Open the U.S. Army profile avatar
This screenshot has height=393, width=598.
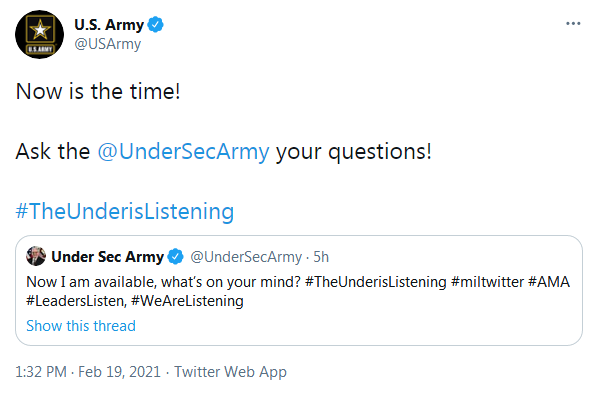tap(39, 34)
